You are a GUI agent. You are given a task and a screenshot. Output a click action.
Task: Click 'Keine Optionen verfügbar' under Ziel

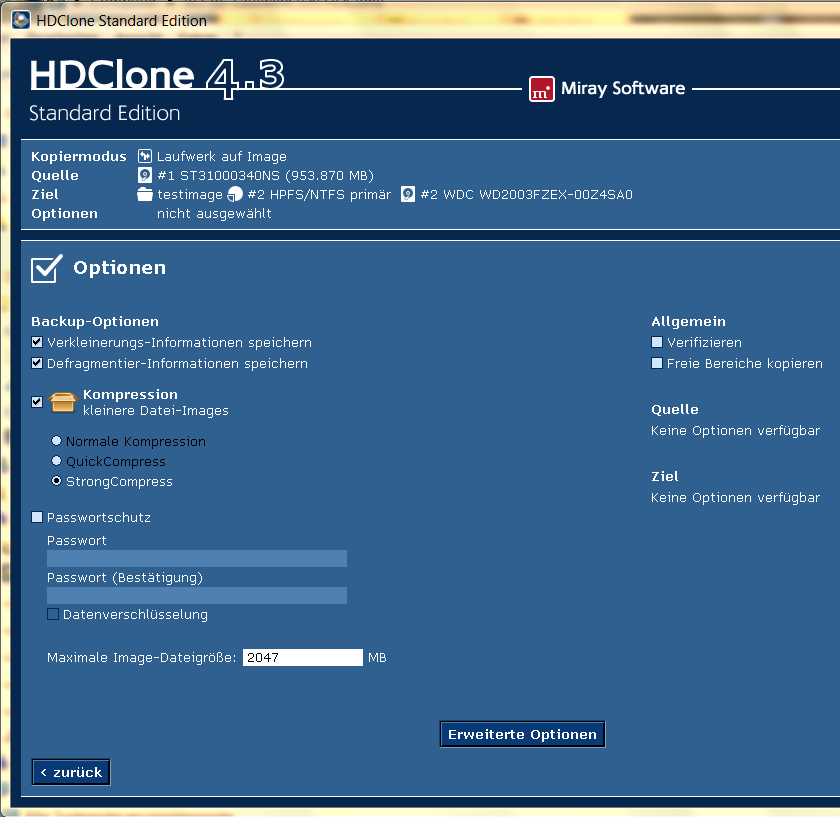click(736, 498)
